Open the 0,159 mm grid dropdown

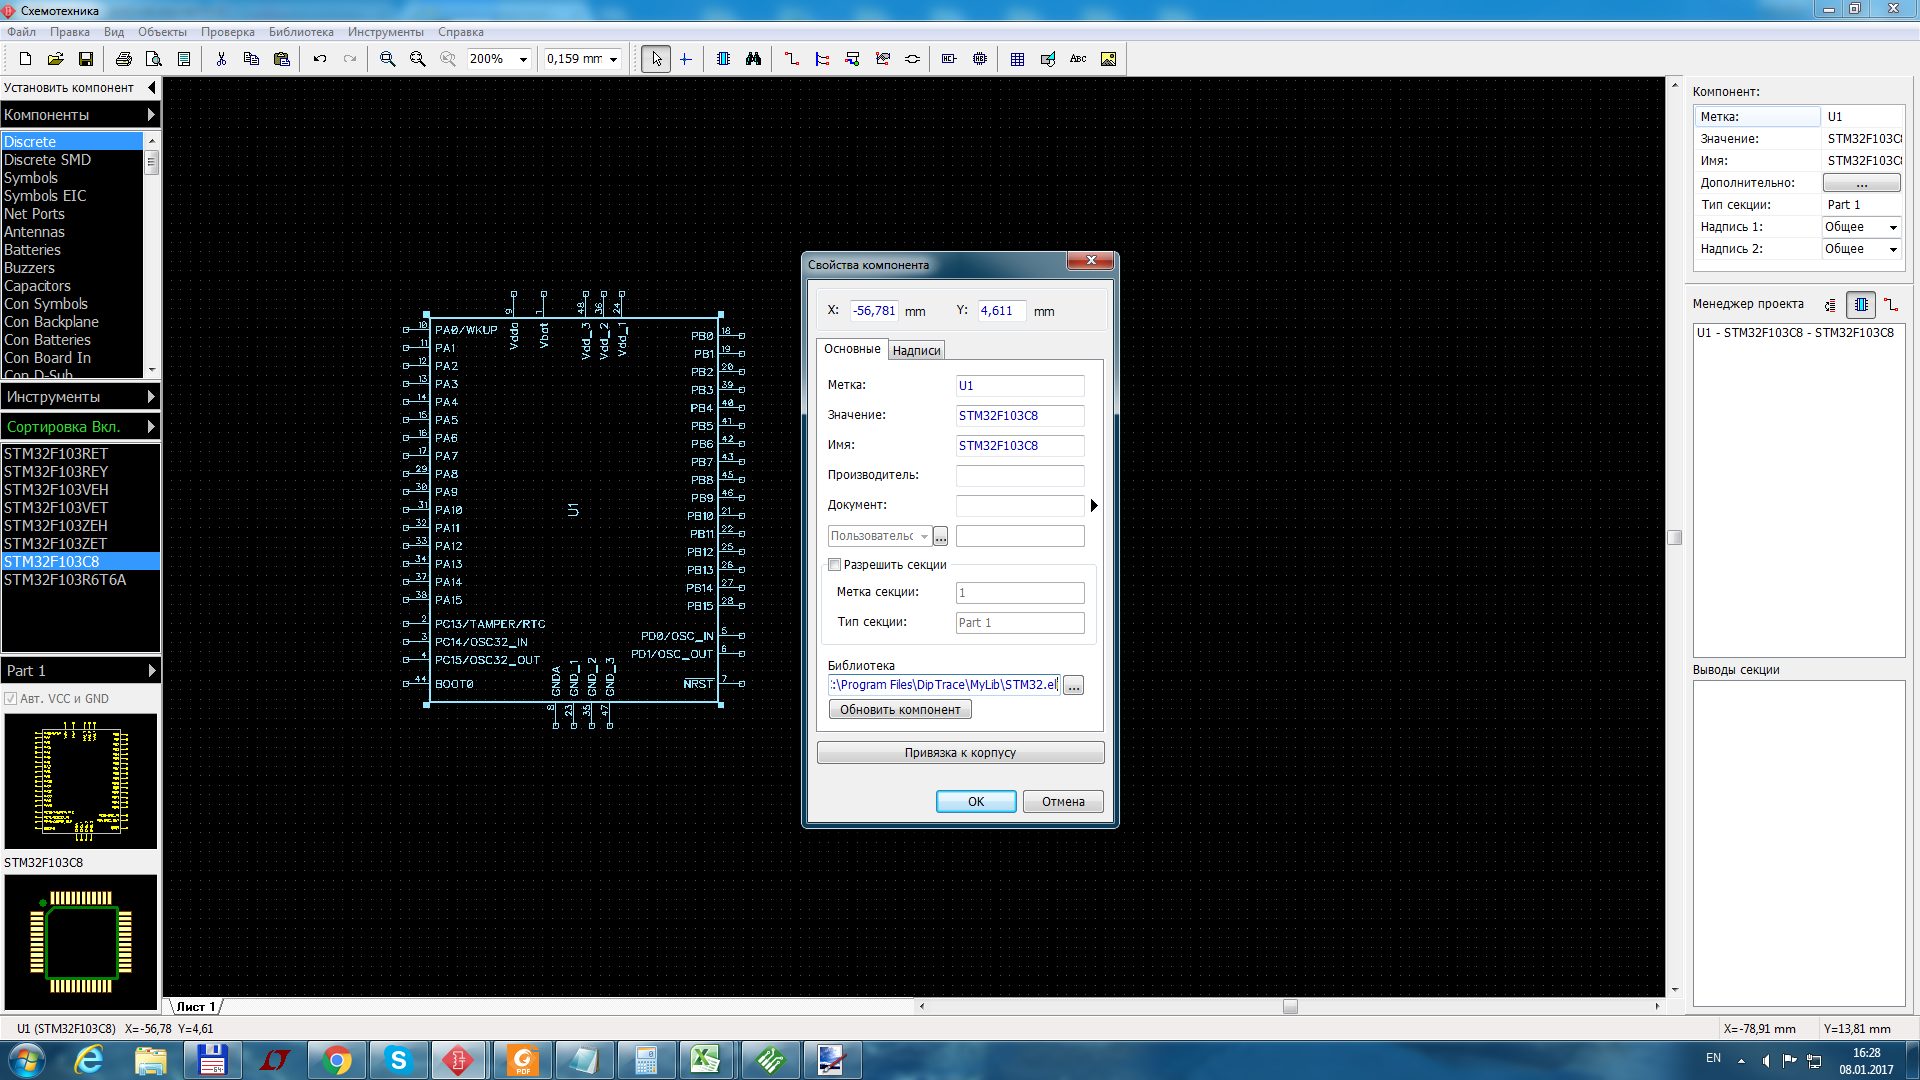(x=613, y=59)
